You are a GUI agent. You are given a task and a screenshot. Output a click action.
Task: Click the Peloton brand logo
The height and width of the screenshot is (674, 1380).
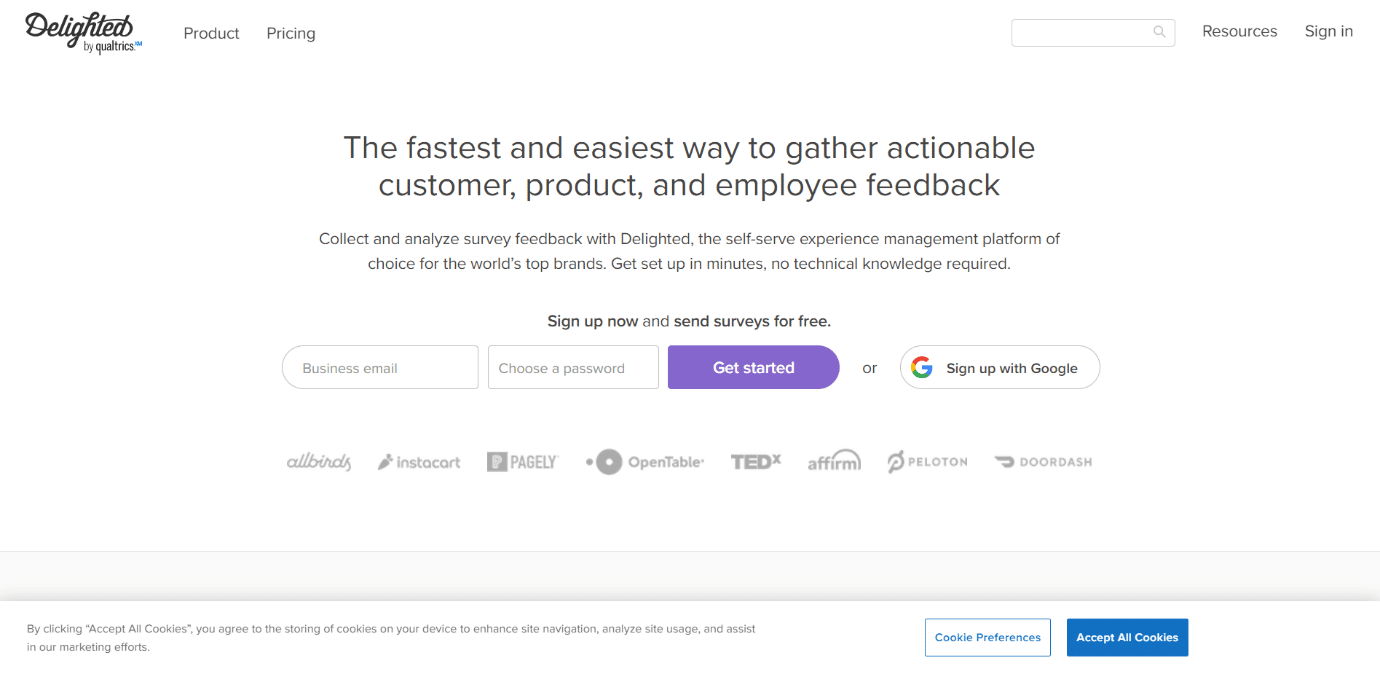[928, 462]
